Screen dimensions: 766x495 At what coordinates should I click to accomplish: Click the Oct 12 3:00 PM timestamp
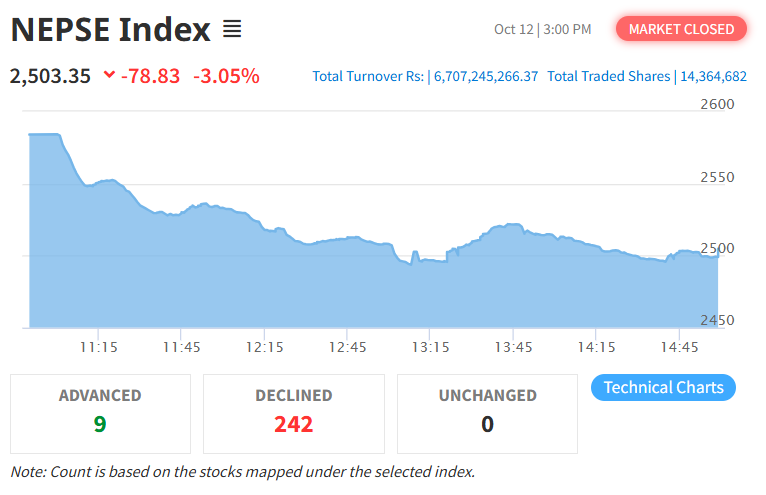click(542, 29)
